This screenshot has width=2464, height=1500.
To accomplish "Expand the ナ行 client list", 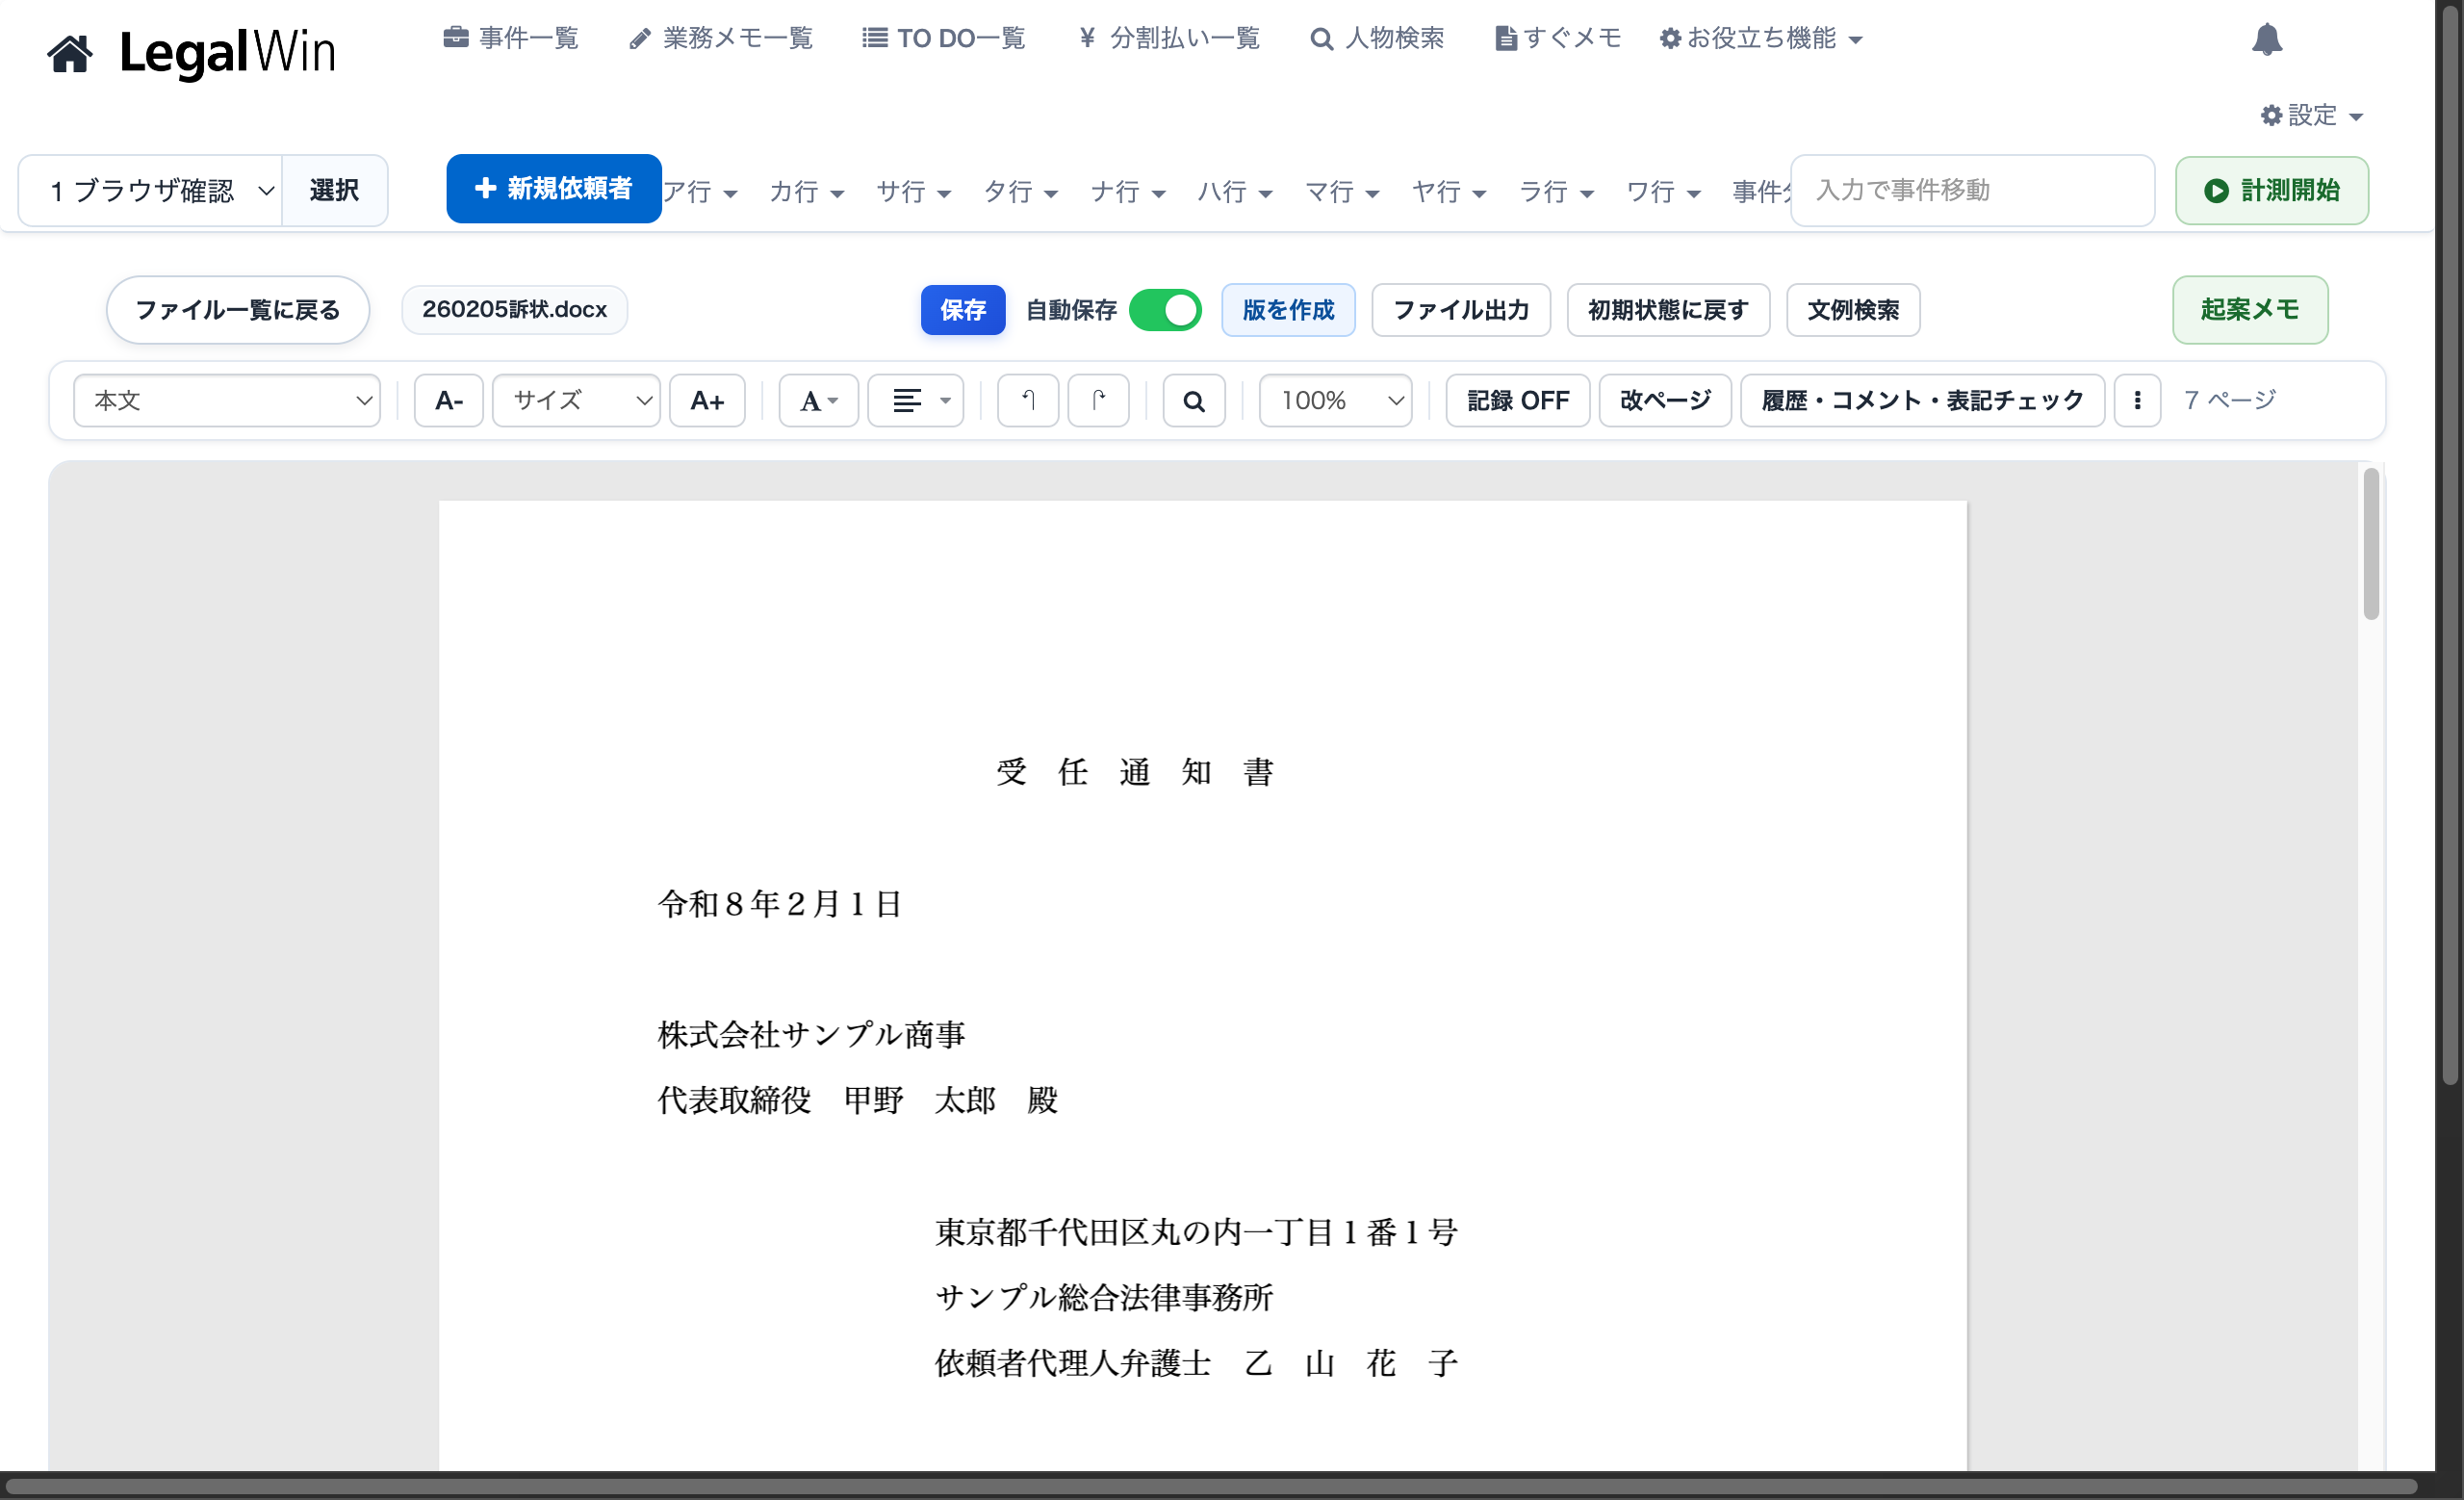I will [x=1127, y=191].
